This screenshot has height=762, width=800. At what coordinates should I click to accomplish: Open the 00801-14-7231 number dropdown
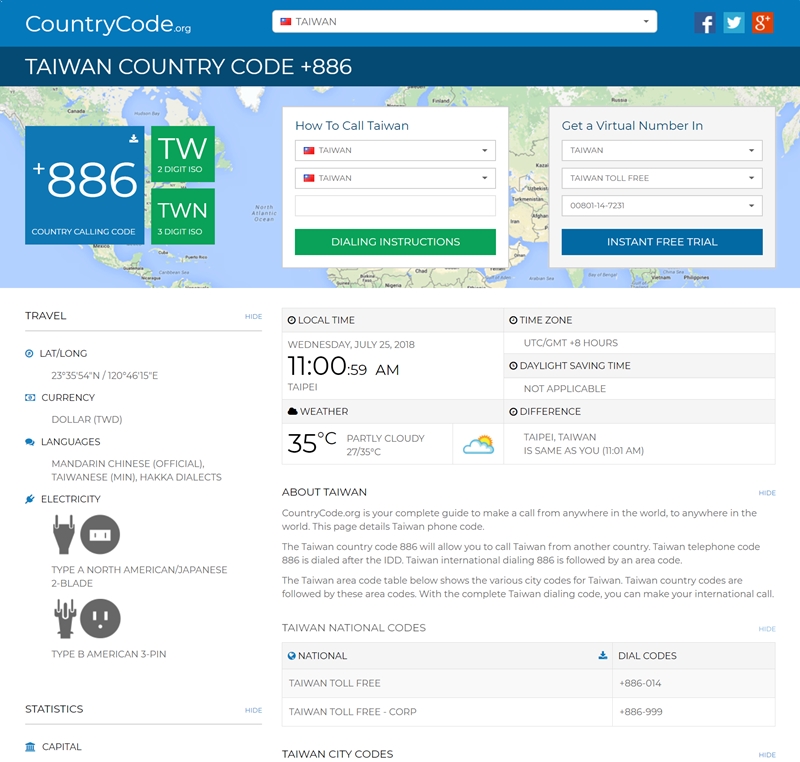[662, 206]
